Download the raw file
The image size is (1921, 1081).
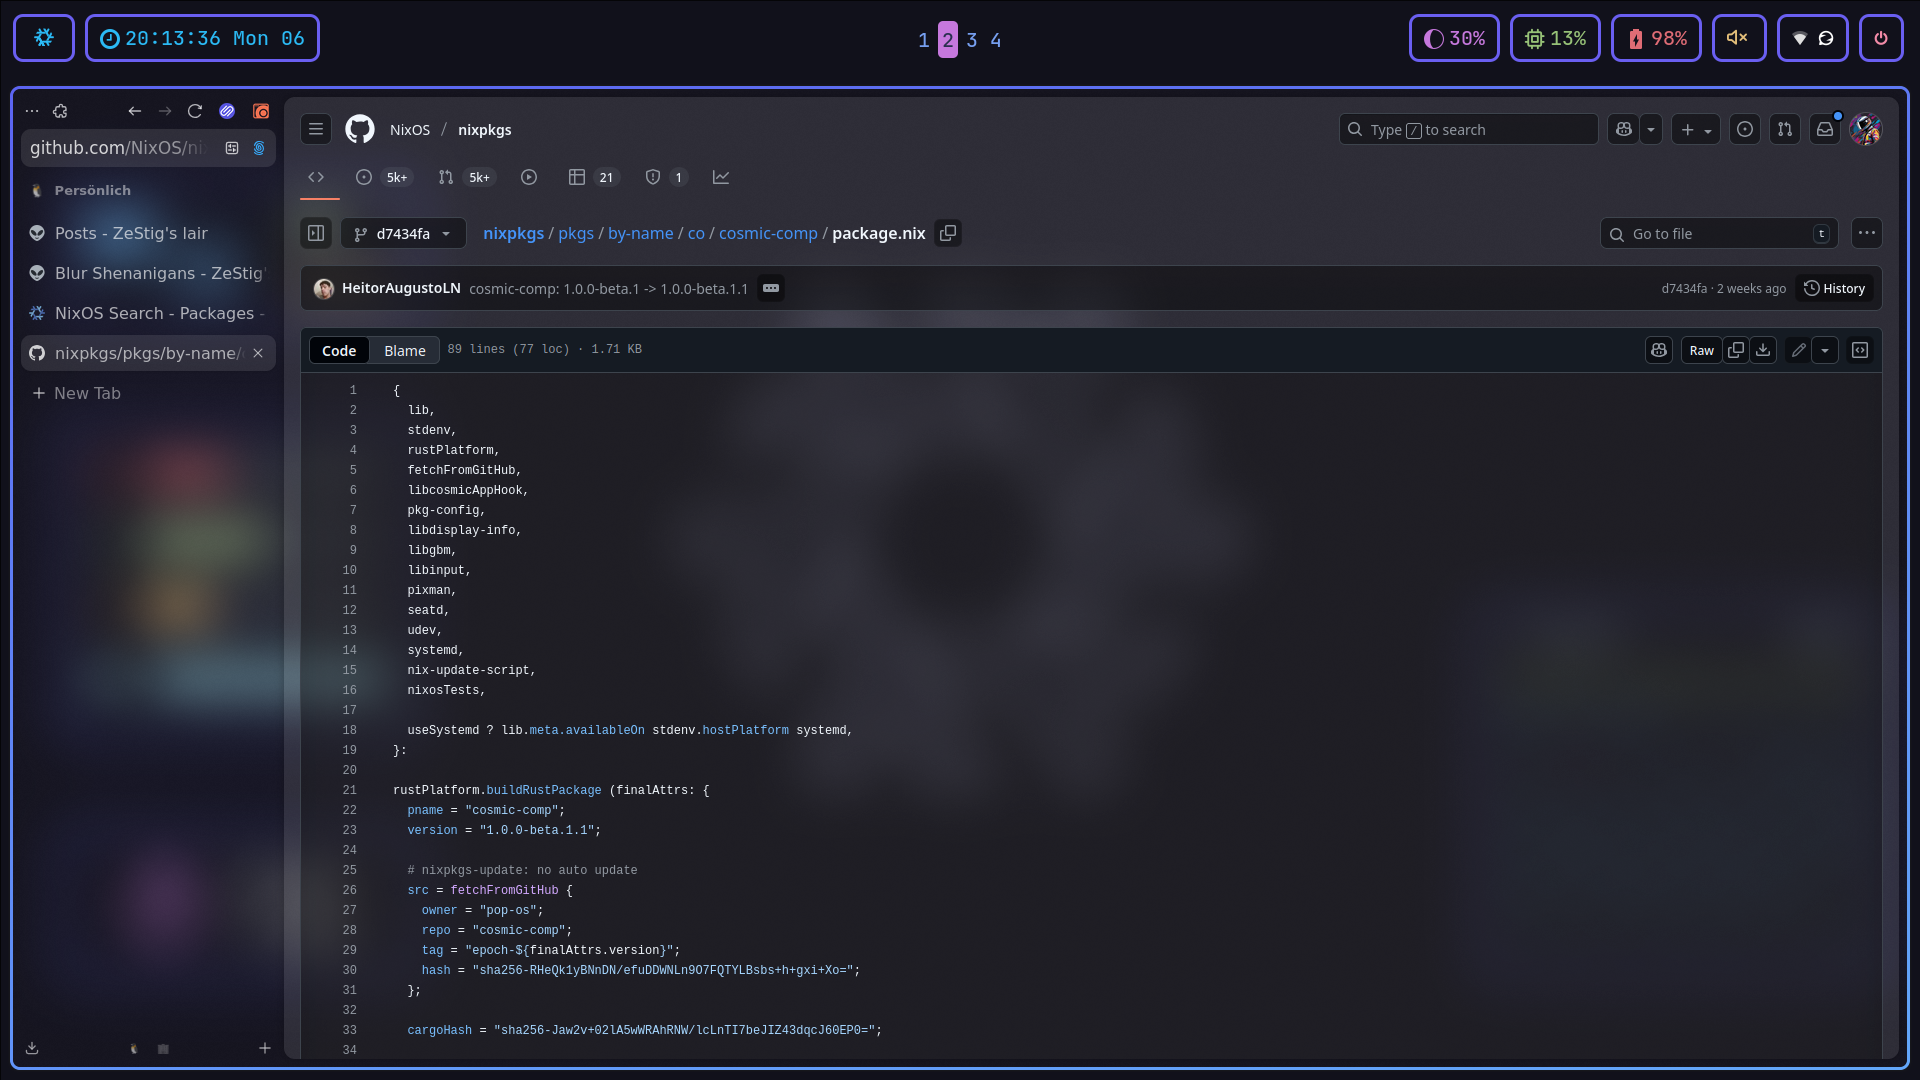tap(1763, 350)
